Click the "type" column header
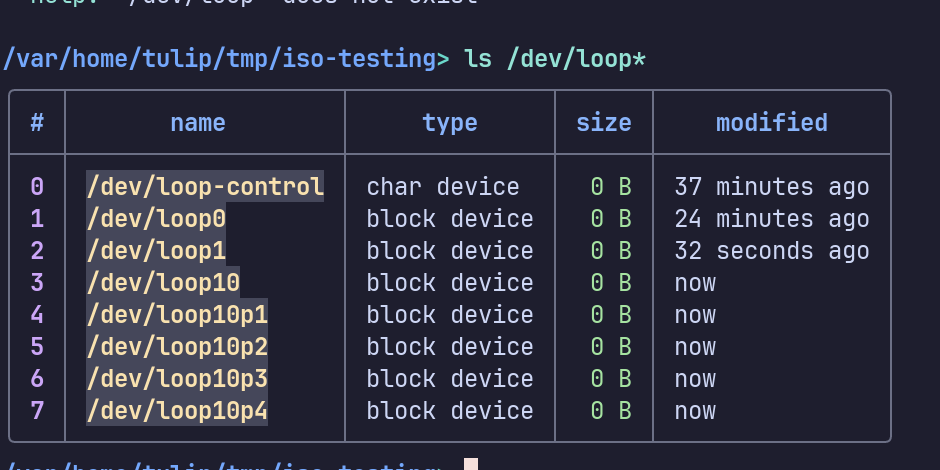This screenshot has height=470, width=940. coord(450,123)
